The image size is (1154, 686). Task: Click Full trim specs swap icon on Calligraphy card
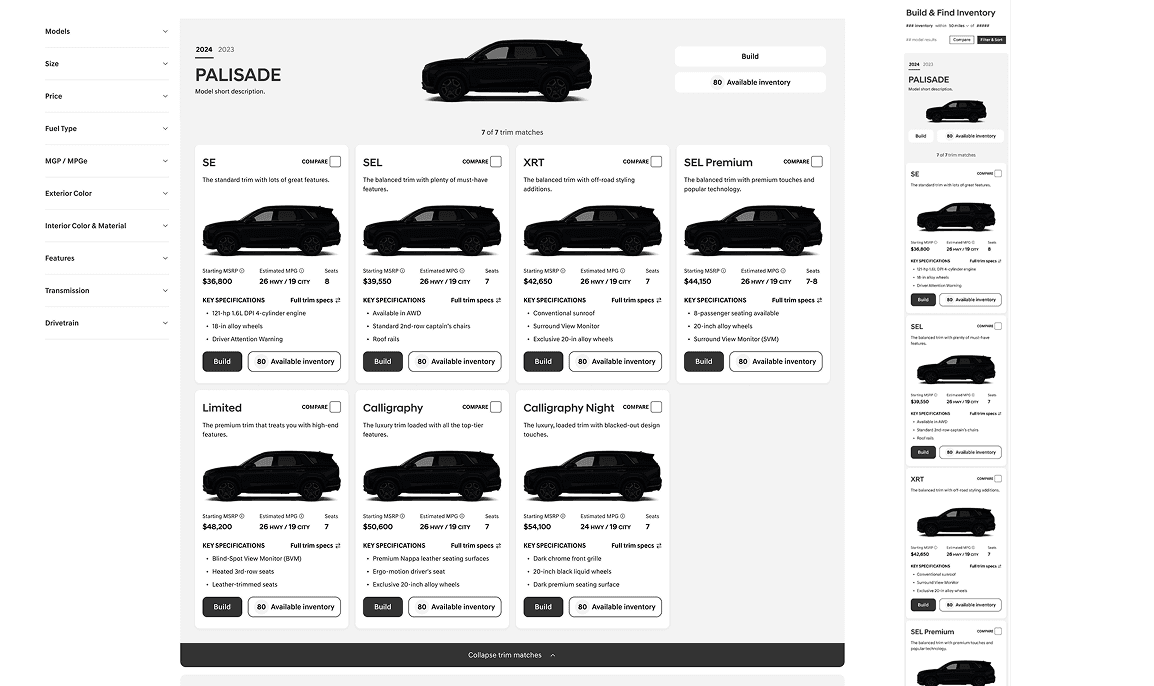tap(498, 545)
